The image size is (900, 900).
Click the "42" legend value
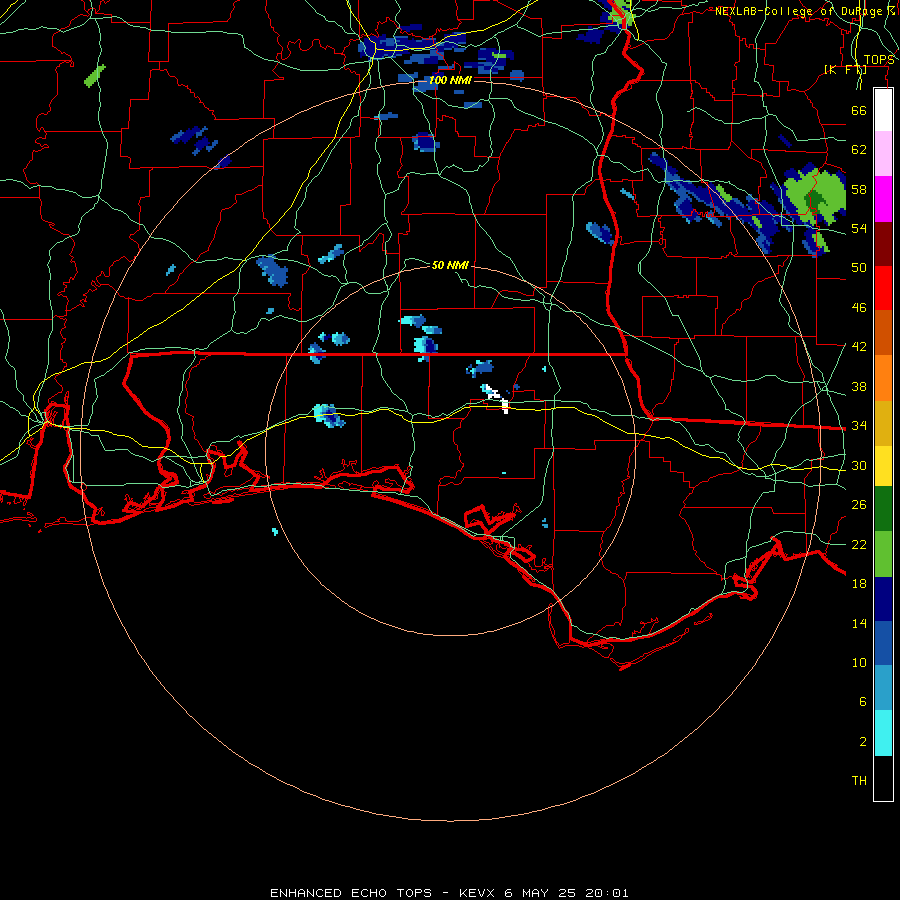[859, 347]
